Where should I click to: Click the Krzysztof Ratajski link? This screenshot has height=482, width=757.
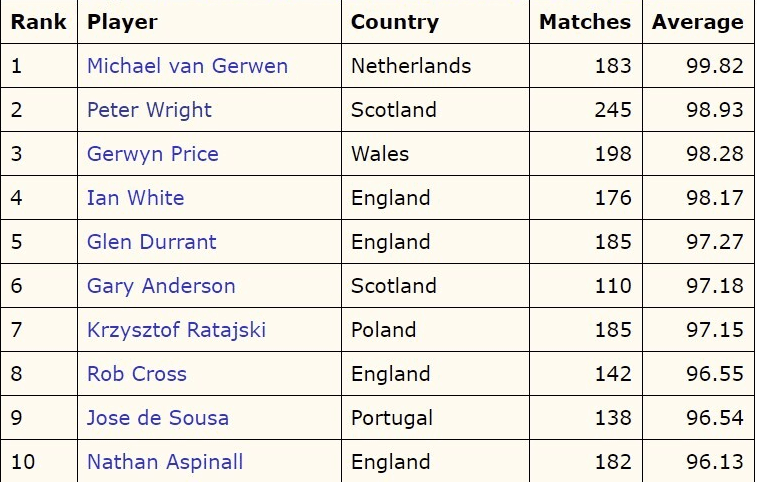(176, 330)
